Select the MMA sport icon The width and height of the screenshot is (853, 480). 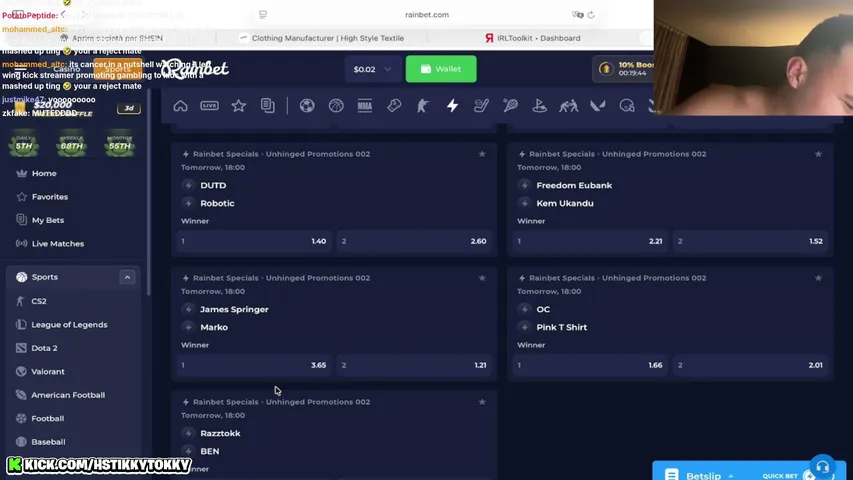click(x=365, y=106)
